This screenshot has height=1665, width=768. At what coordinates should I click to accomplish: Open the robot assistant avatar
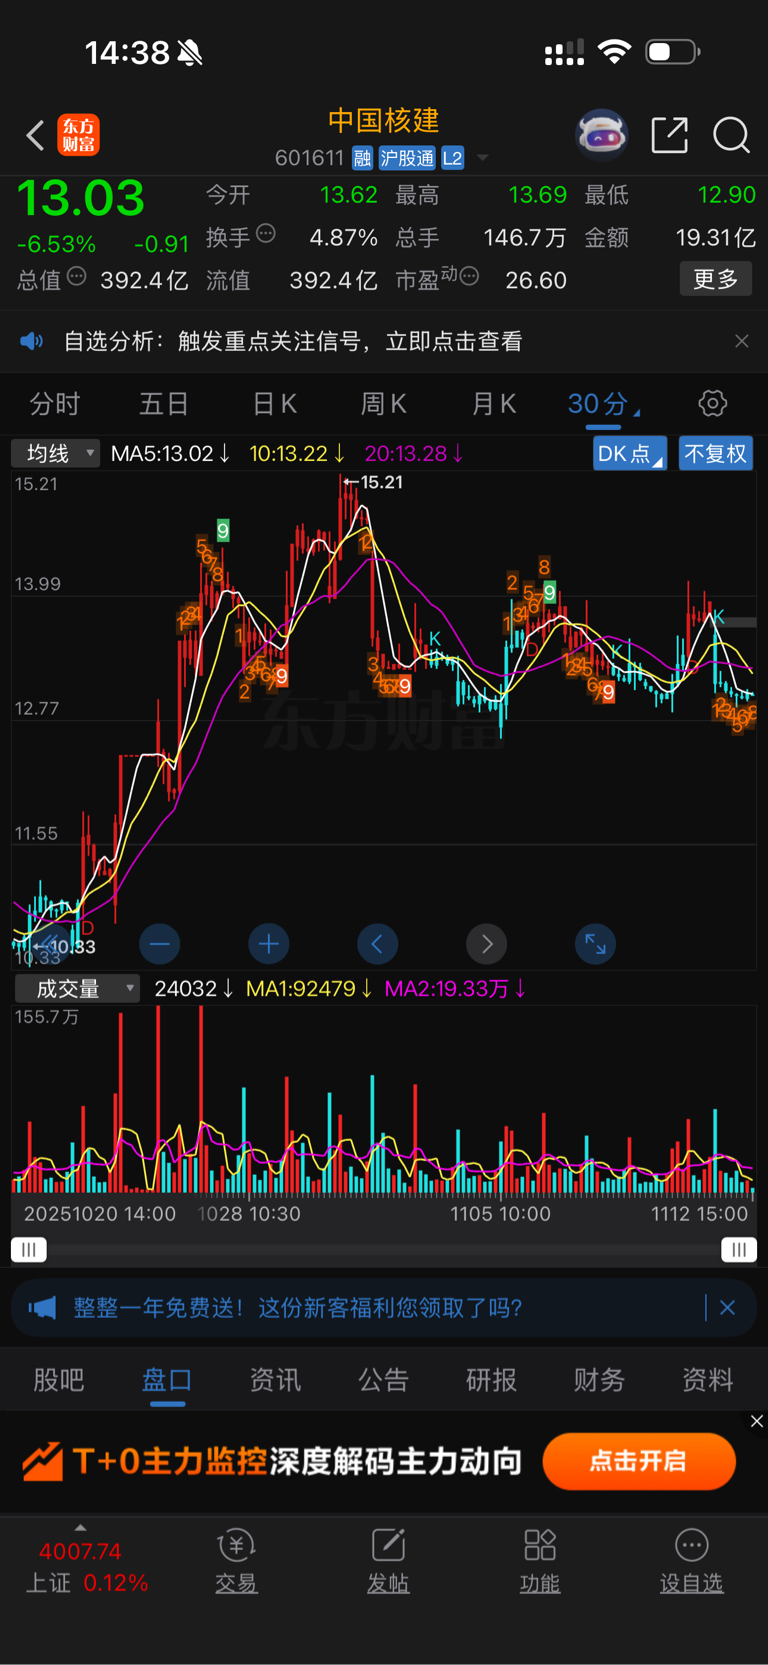(601, 135)
